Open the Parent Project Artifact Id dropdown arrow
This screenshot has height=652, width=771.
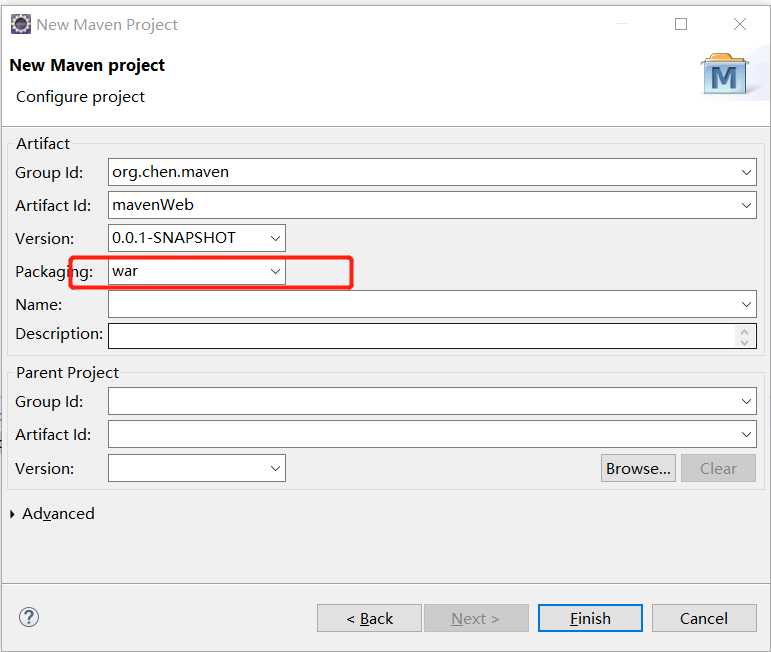(x=746, y=434)
